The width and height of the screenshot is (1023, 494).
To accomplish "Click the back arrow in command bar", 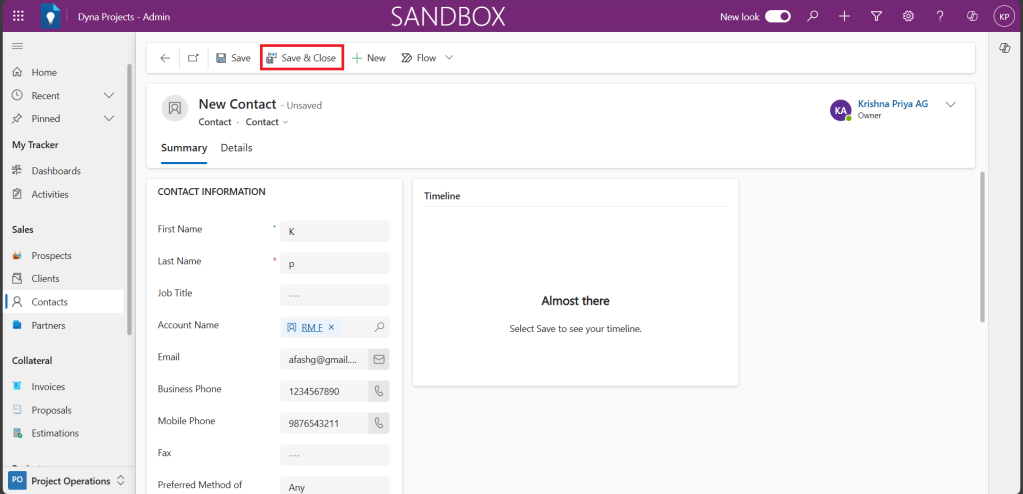I will tap(165, 58).
